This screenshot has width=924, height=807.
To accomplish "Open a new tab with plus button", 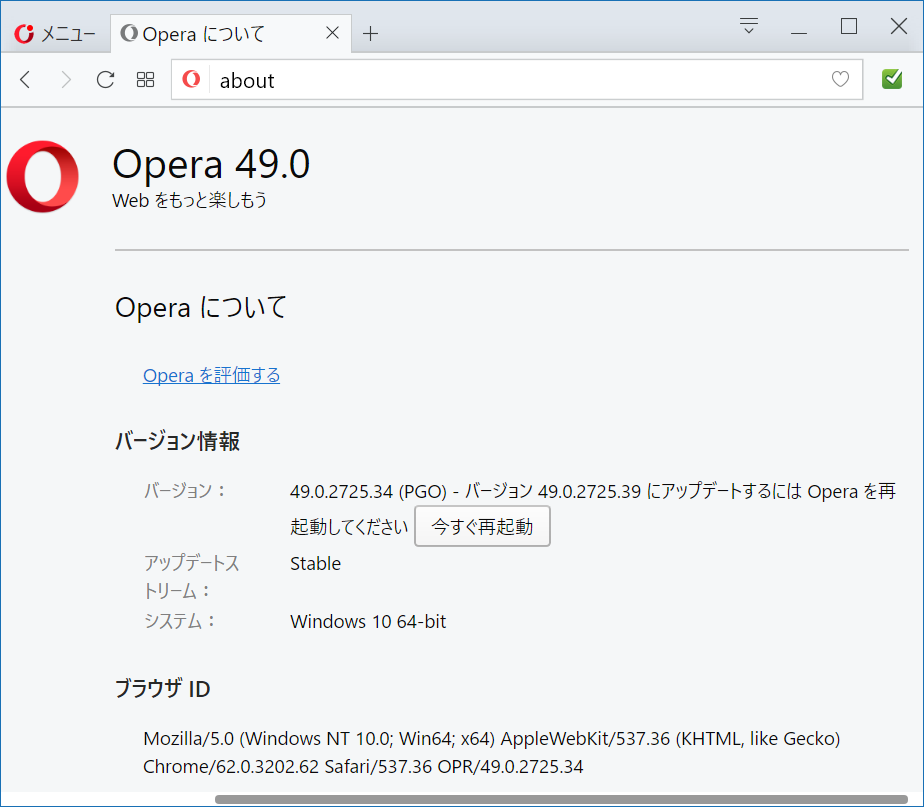I will pos(370,34).
